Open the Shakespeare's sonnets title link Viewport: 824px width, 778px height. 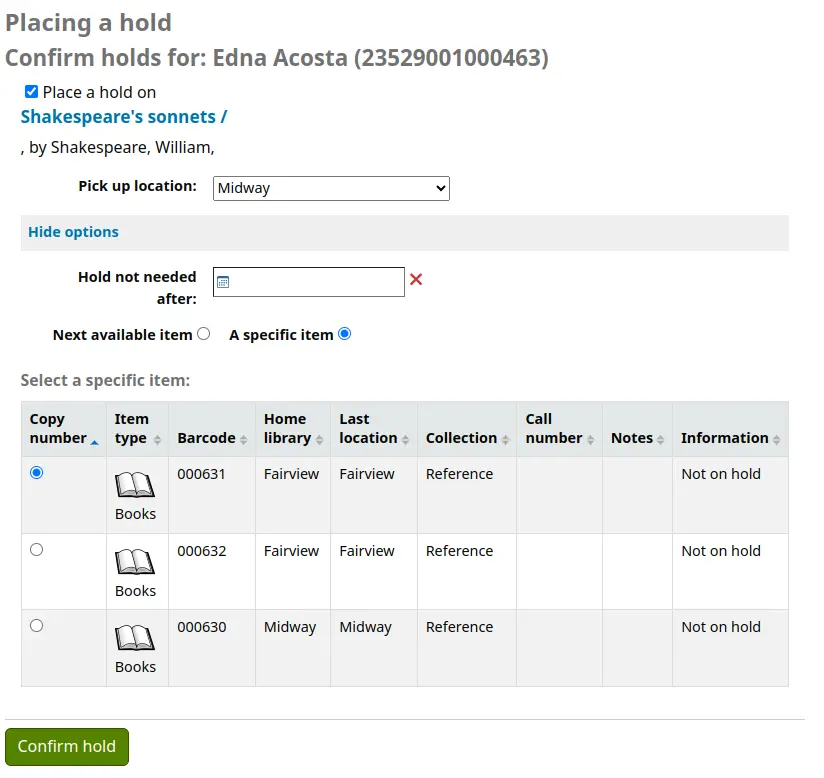coord(123,117)
